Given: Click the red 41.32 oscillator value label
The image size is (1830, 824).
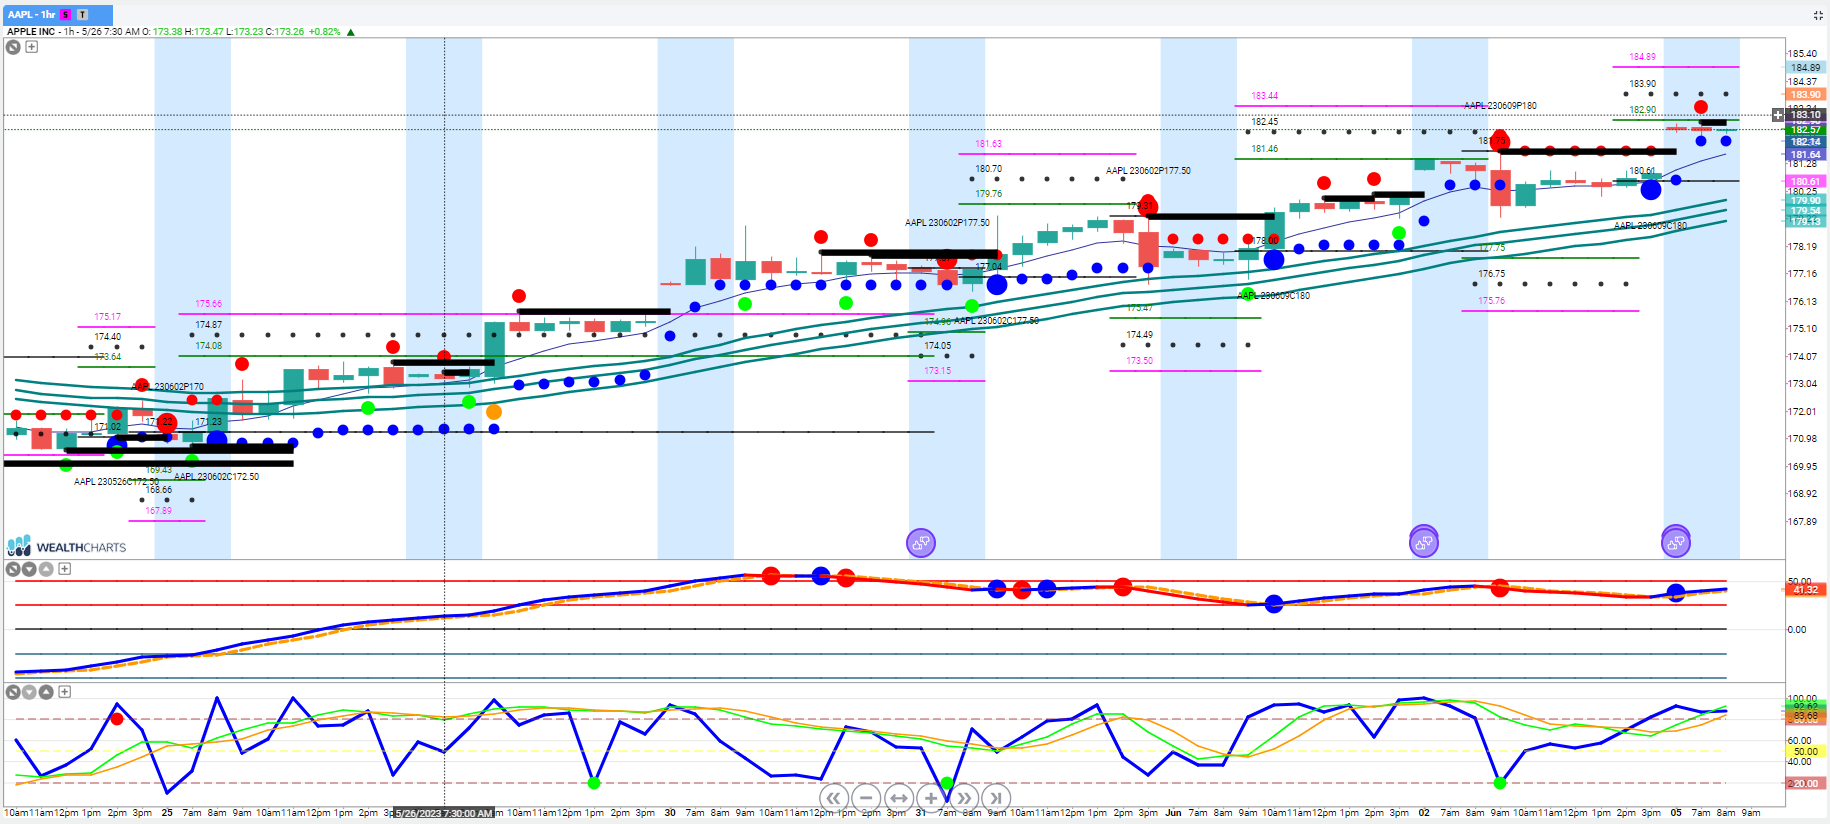Looking at the screenshot, I should coord(1805,590).
